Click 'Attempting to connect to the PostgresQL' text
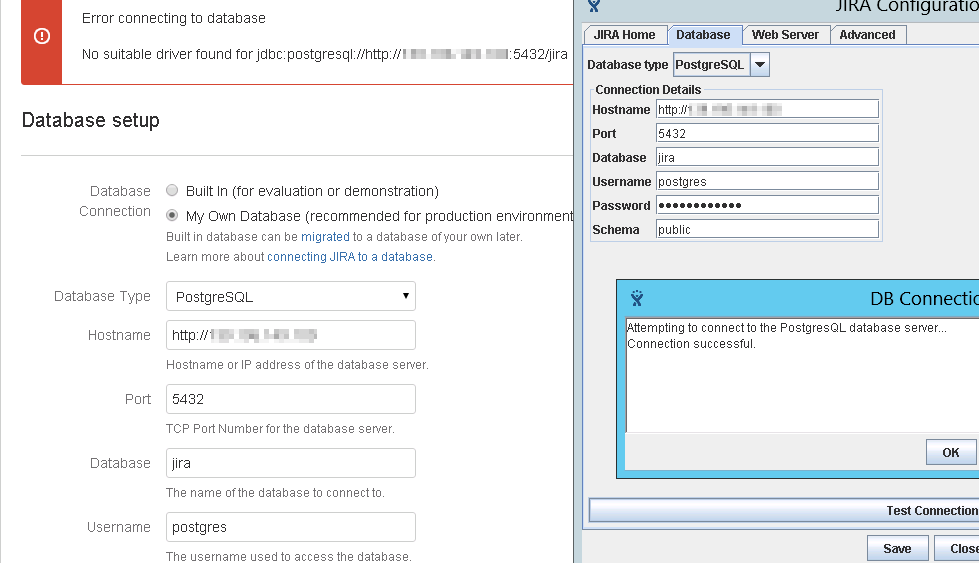 [x=787, y=328]
